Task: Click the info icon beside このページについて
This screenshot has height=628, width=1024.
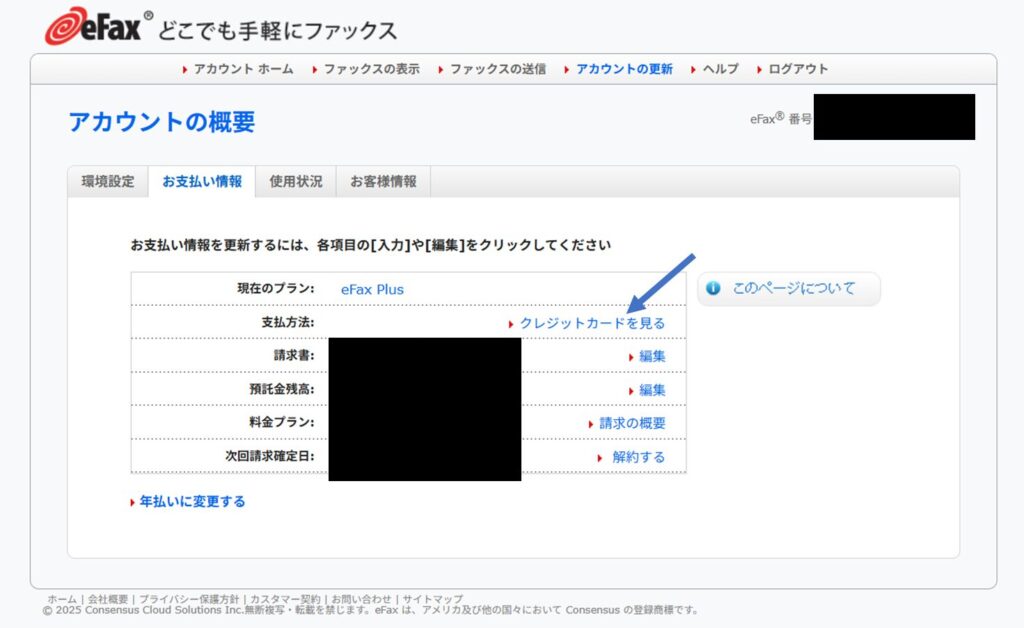Action: click(x=713, y=288)
